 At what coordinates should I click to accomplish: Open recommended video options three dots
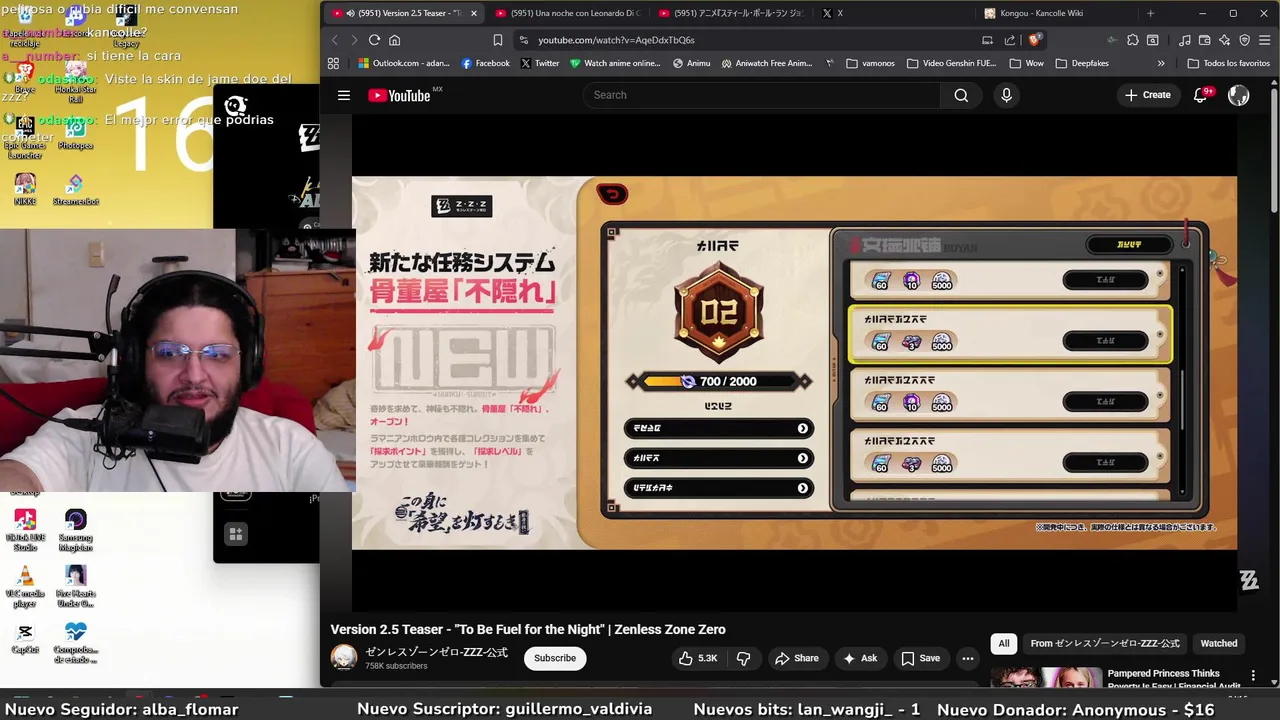click(x=1253, y=676)
